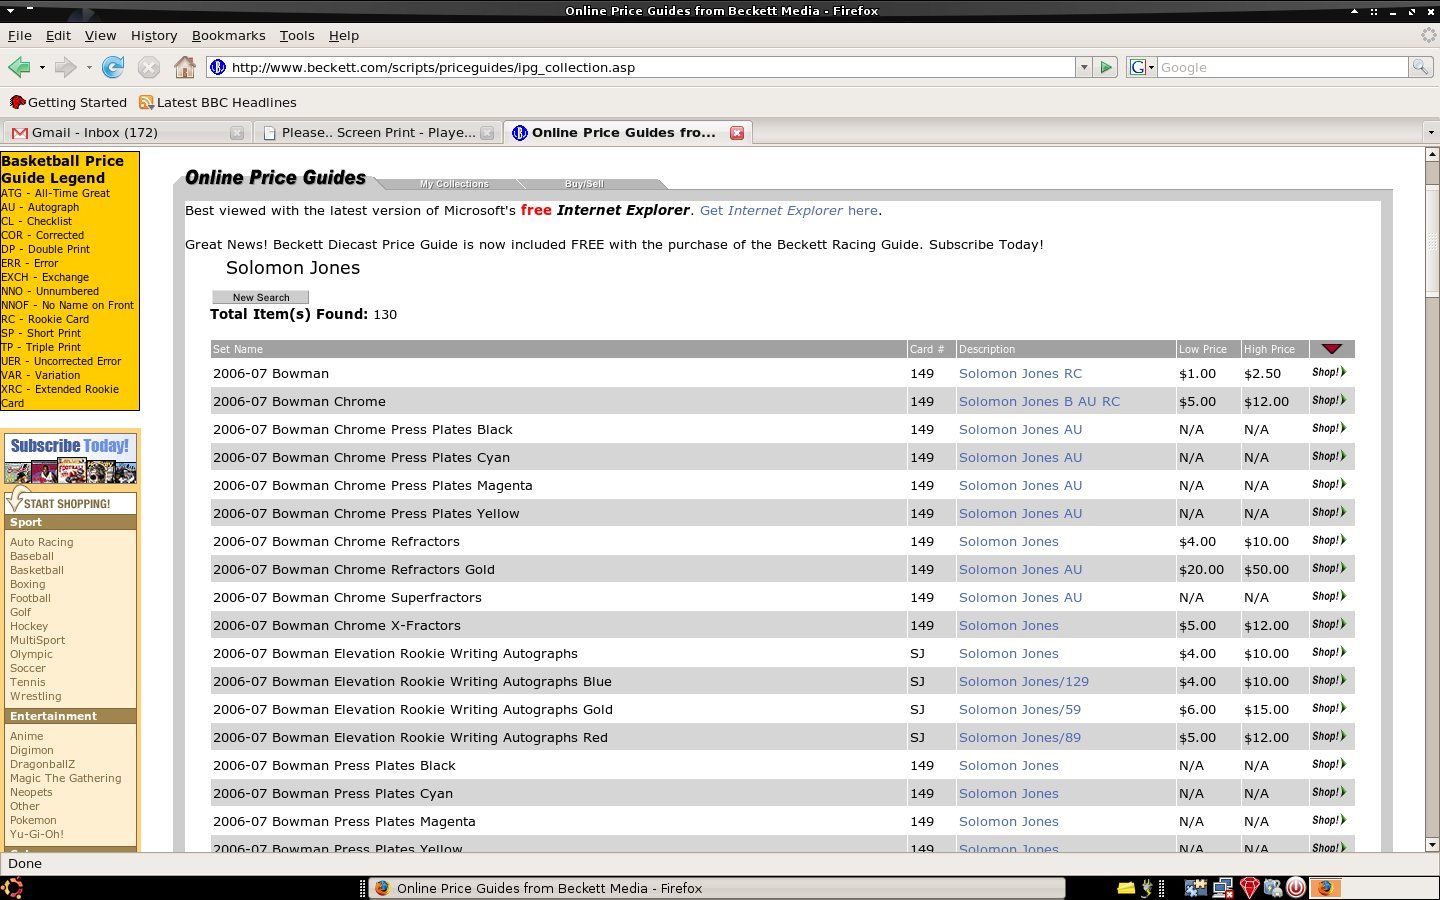
Task: Go back with the green Back arrow
Action: click(18, 67)
